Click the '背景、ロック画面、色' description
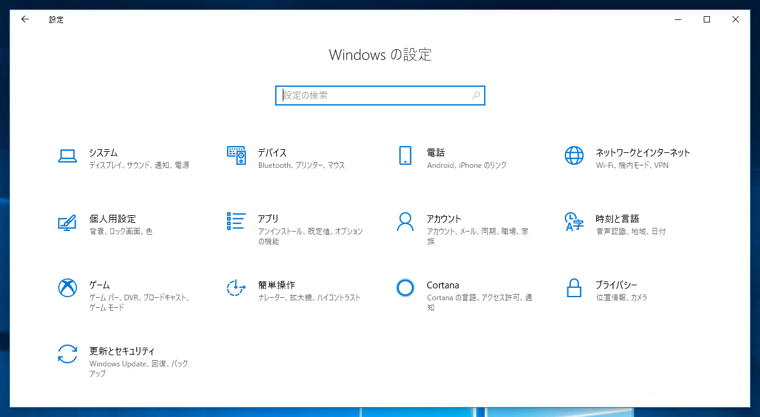 coord(121,231)
